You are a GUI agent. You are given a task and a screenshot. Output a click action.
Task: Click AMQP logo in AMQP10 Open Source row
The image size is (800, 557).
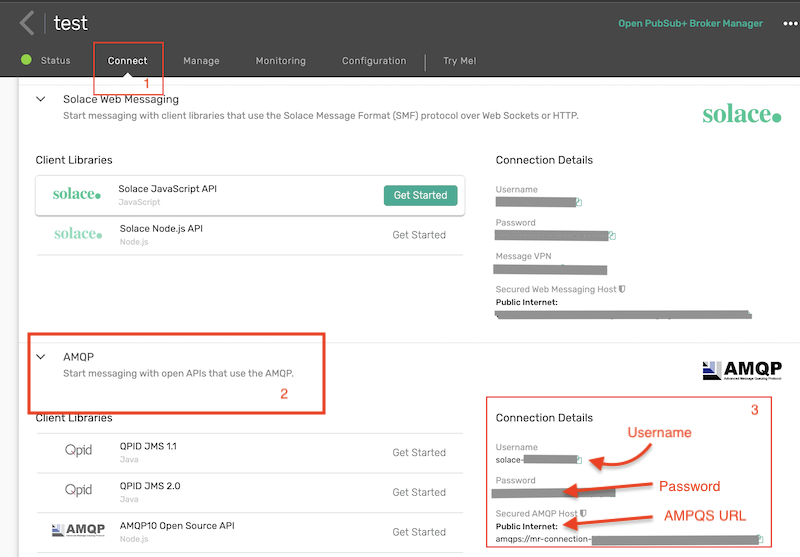[x=78, y=530]
